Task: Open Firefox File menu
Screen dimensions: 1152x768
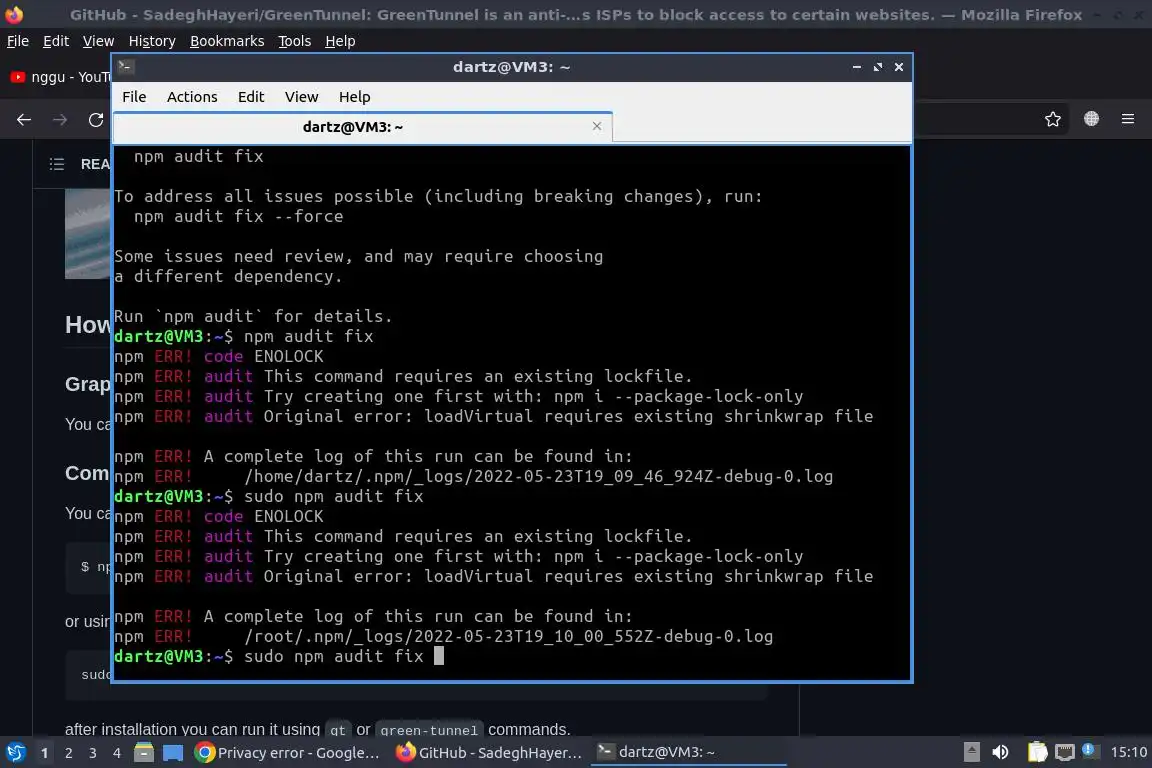Action: click(18, 41)
